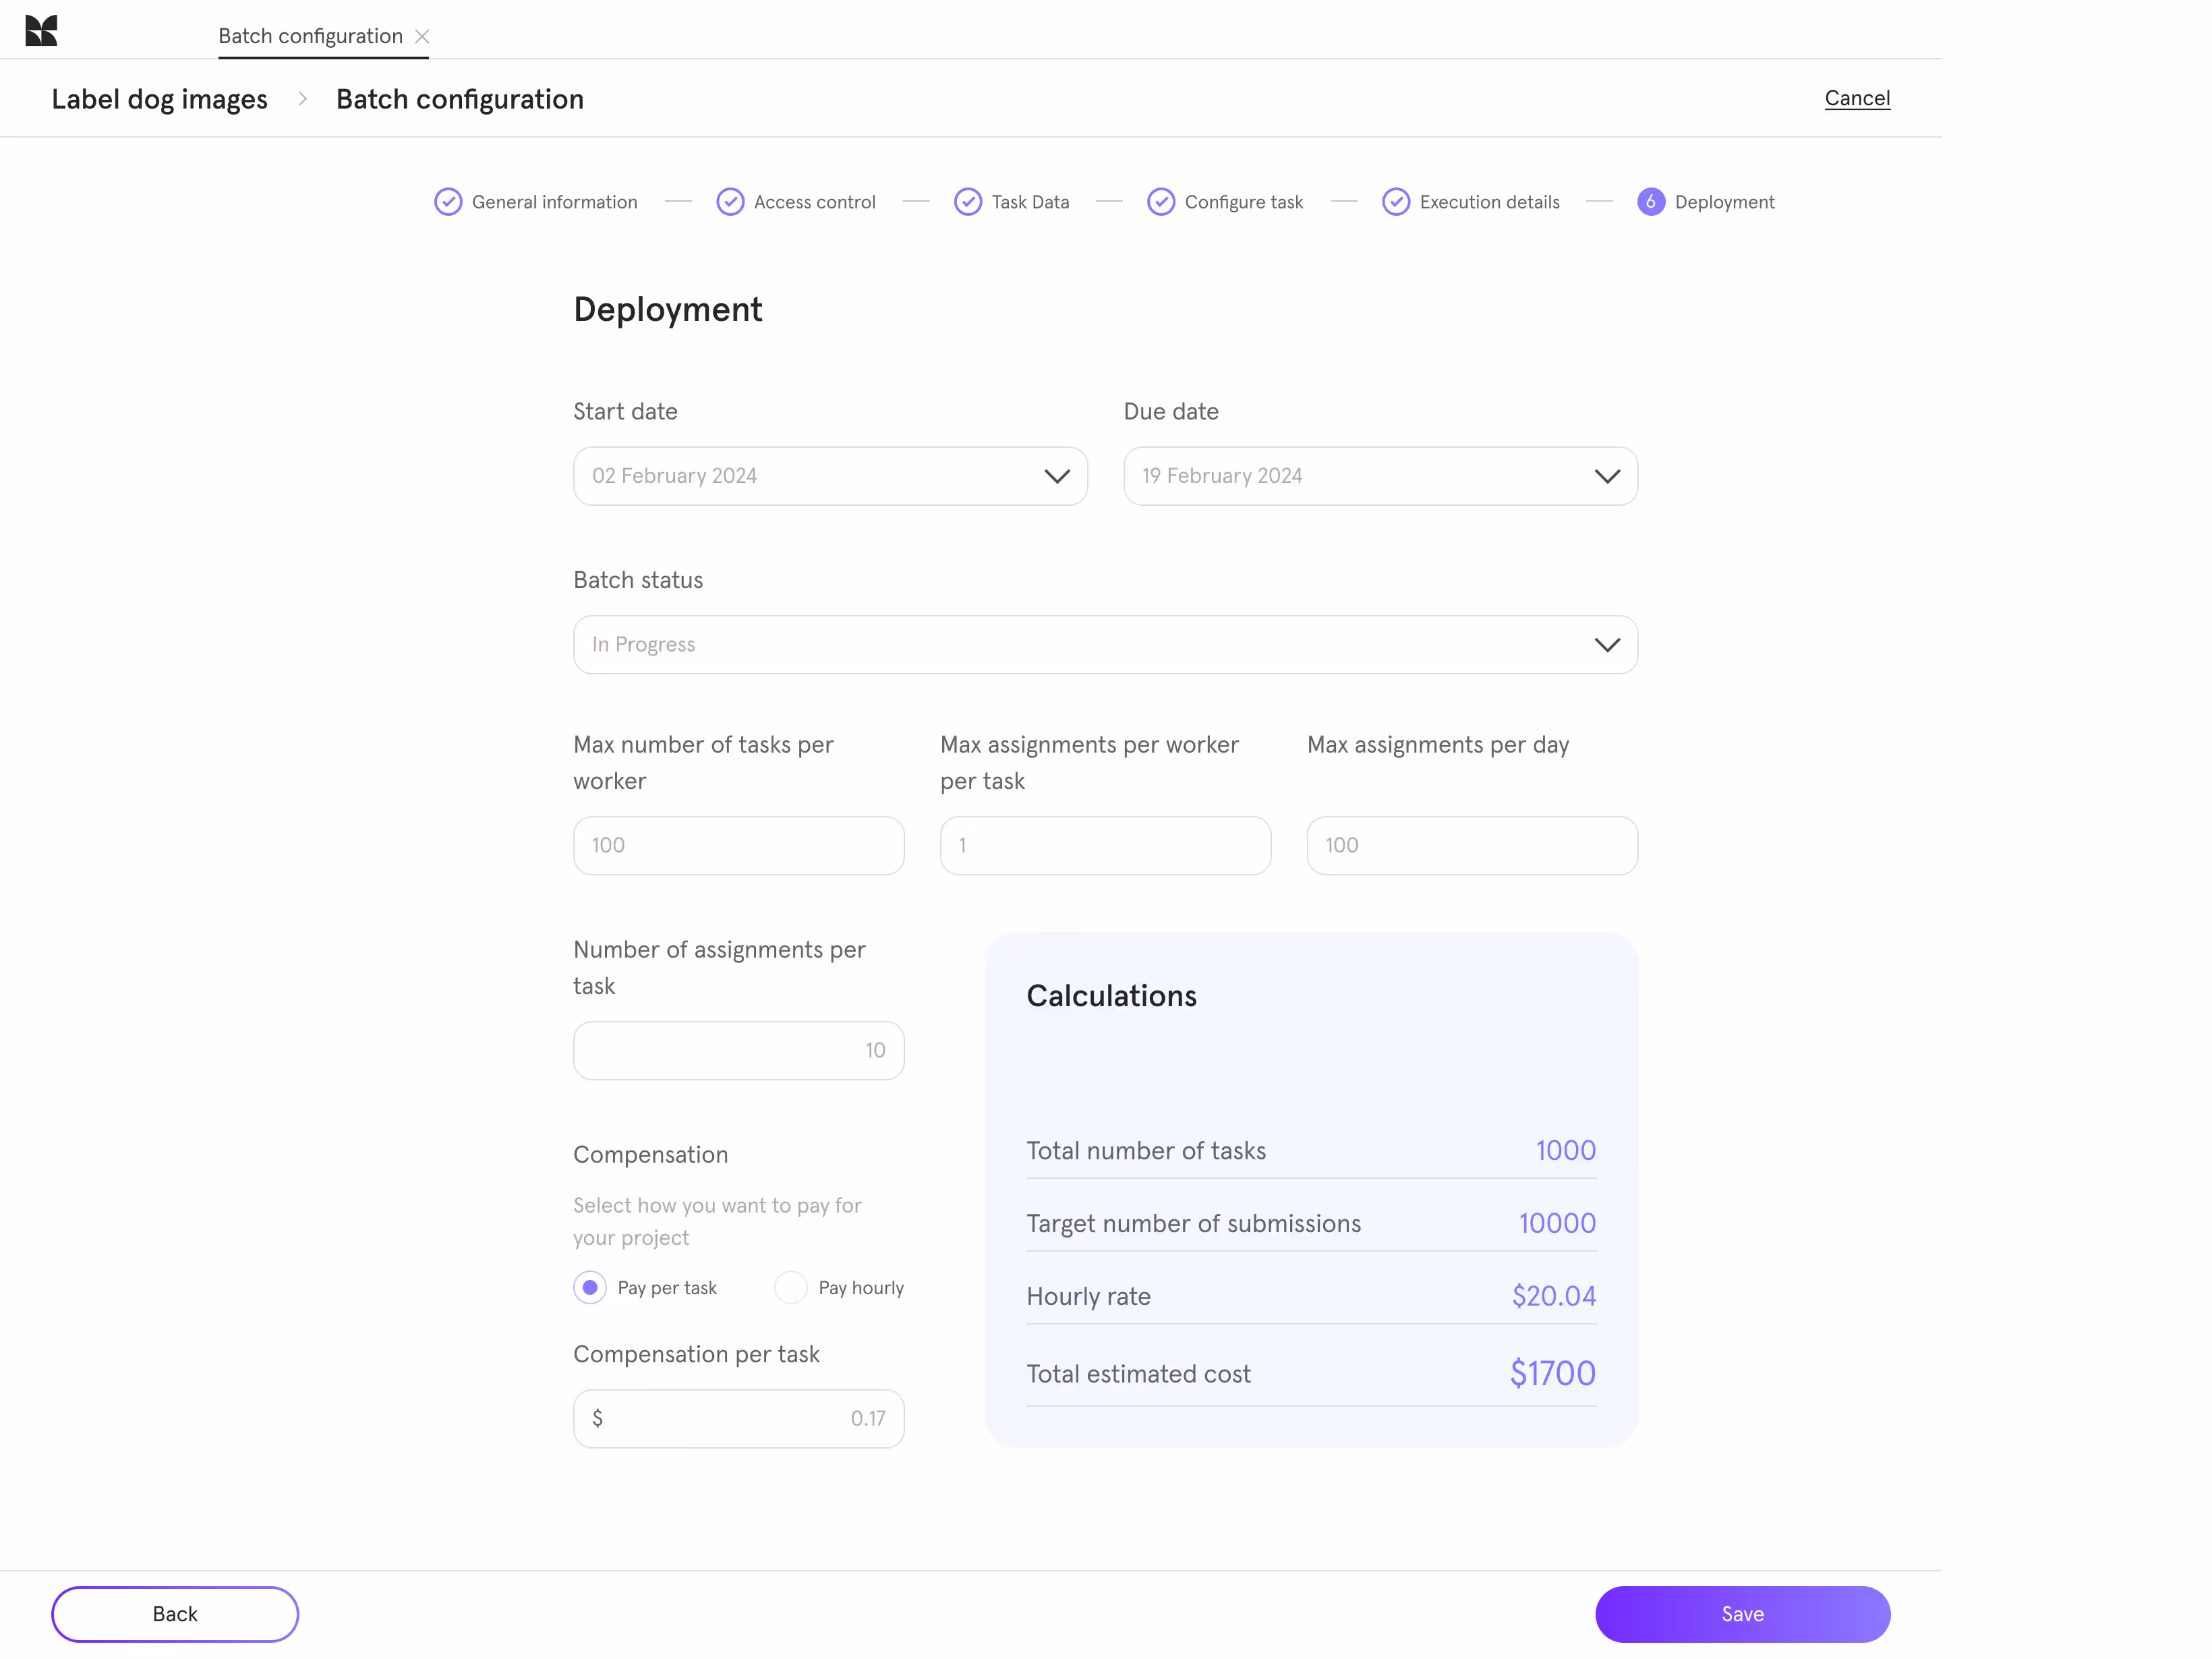Click the Deployment step number badge
2212x1659 pixels.
(x=1650, y=202)
